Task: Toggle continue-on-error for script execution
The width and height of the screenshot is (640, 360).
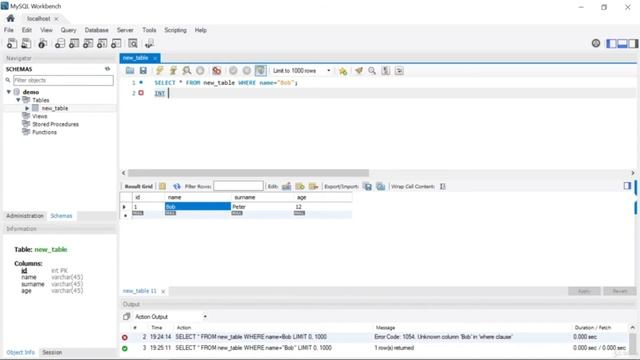Action: click(217, 71)
